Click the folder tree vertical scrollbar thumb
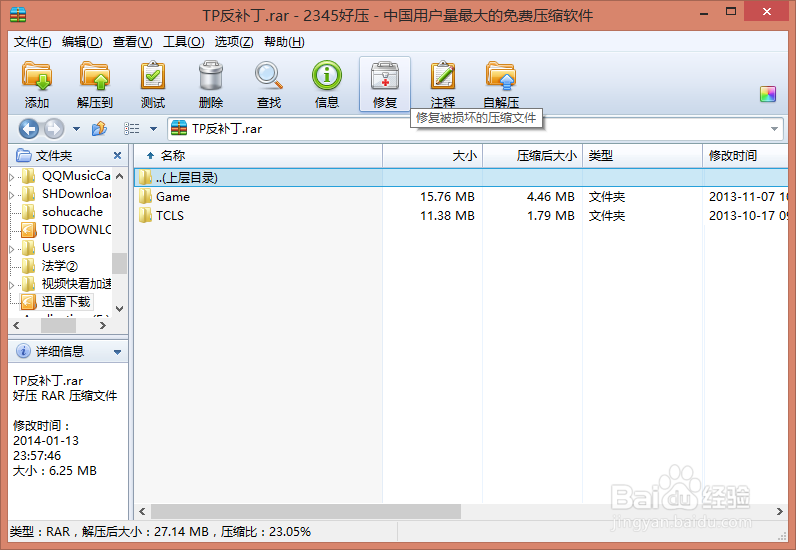The width and height of the screenshot is (796, 550). pos(119,263)
